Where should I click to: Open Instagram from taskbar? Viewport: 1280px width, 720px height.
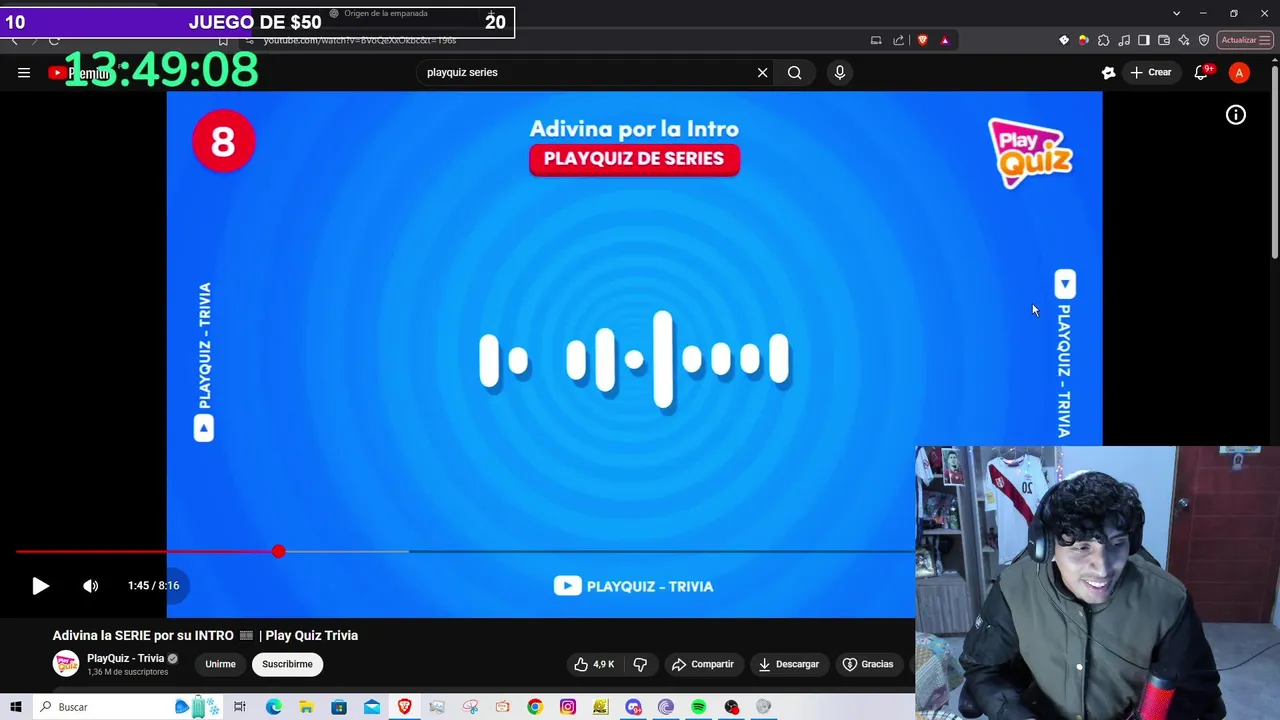(x=568, y=707)
